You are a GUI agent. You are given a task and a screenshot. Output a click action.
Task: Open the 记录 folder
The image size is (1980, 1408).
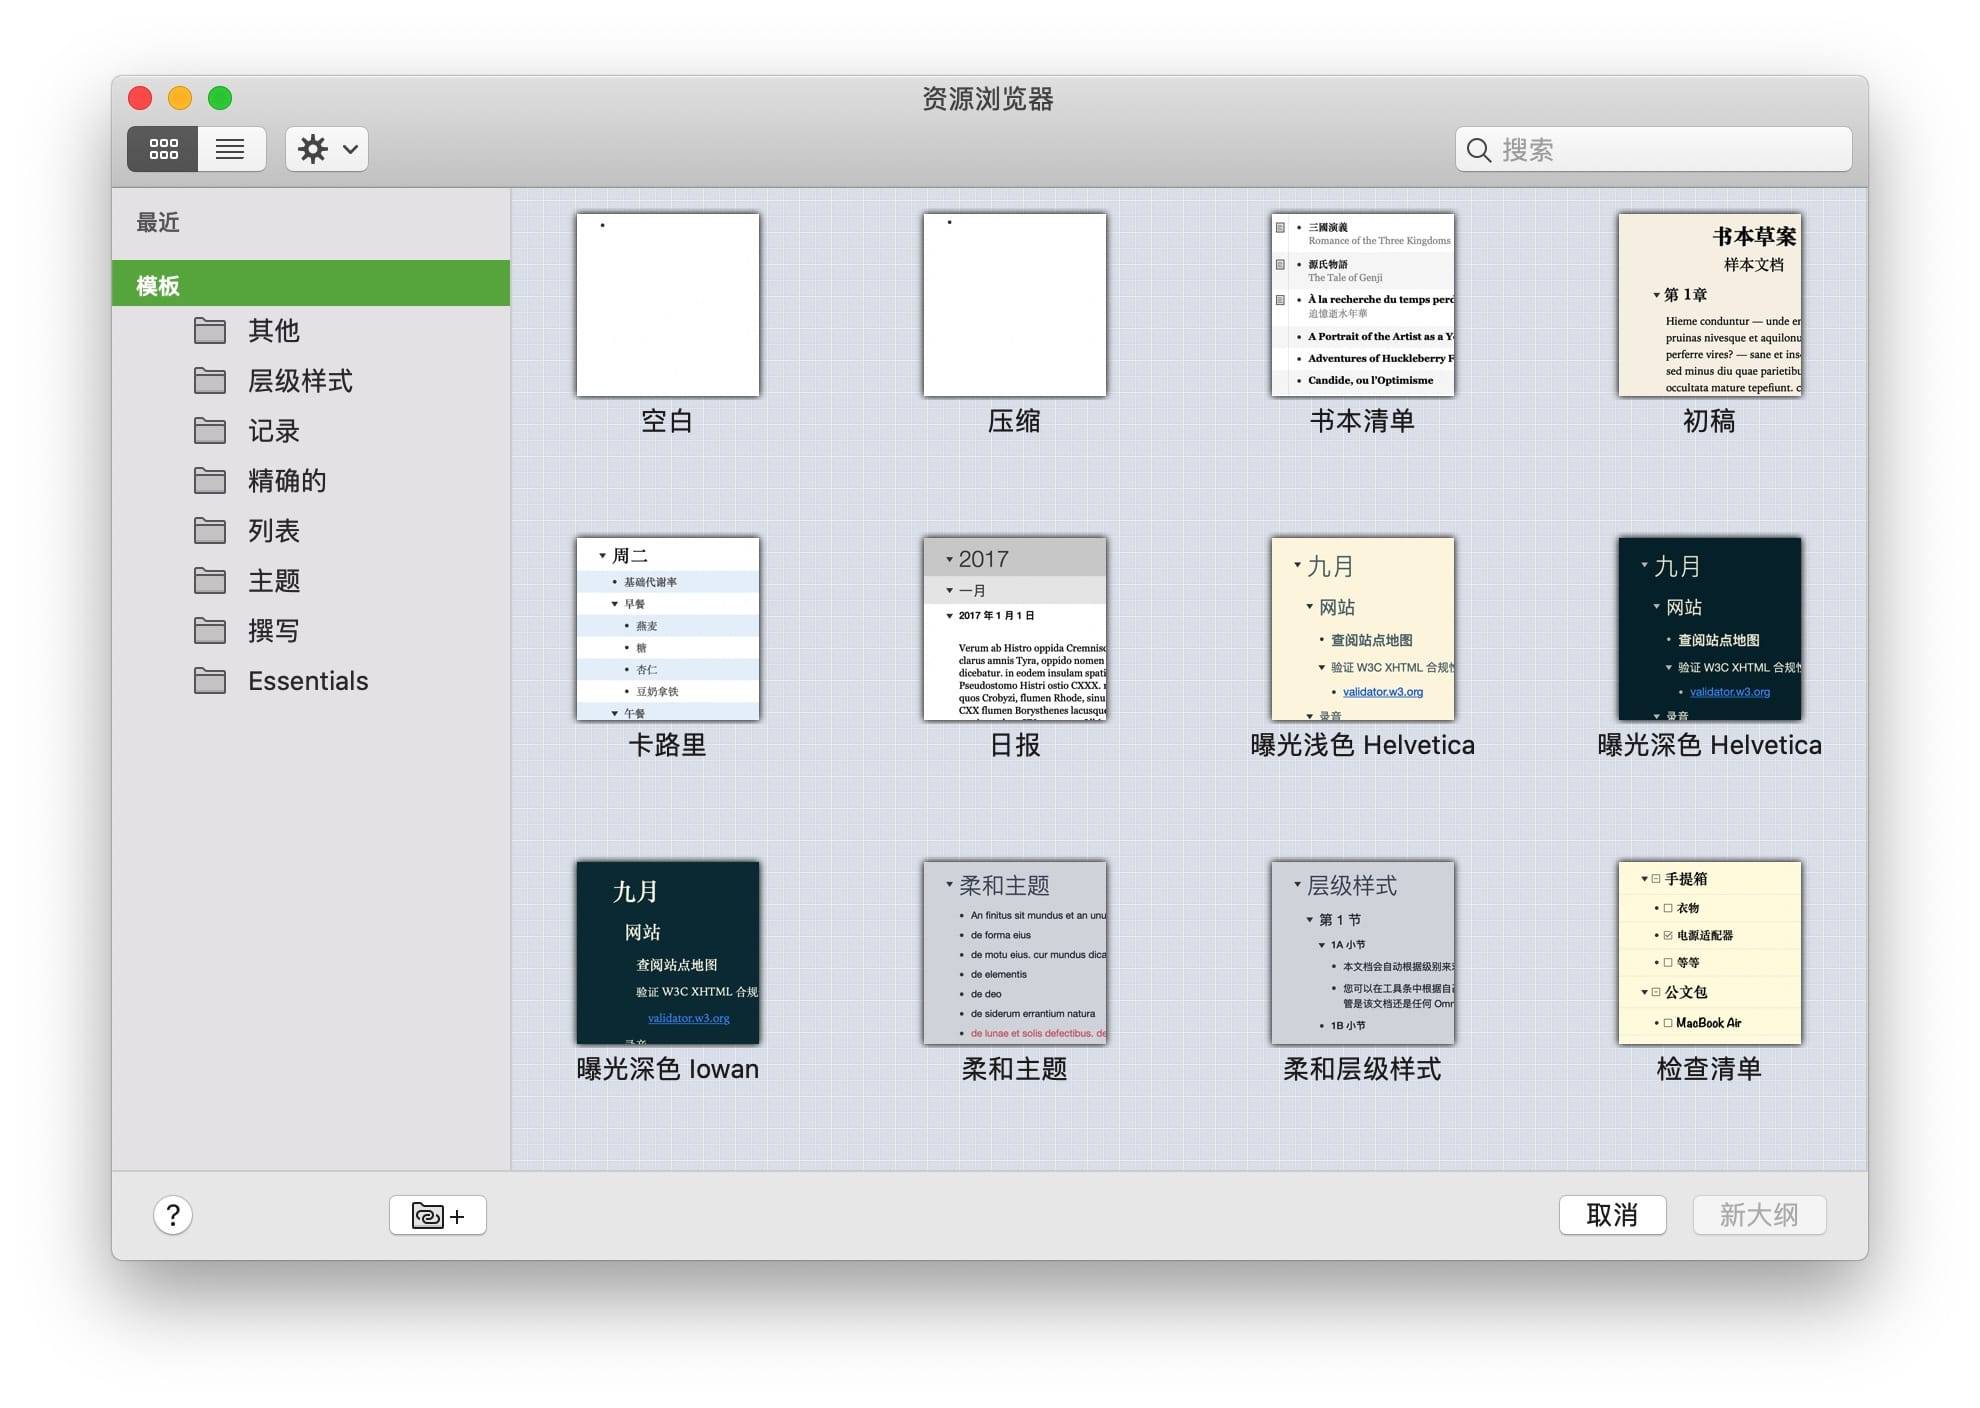pyautogui.click(x=274, y=431)
